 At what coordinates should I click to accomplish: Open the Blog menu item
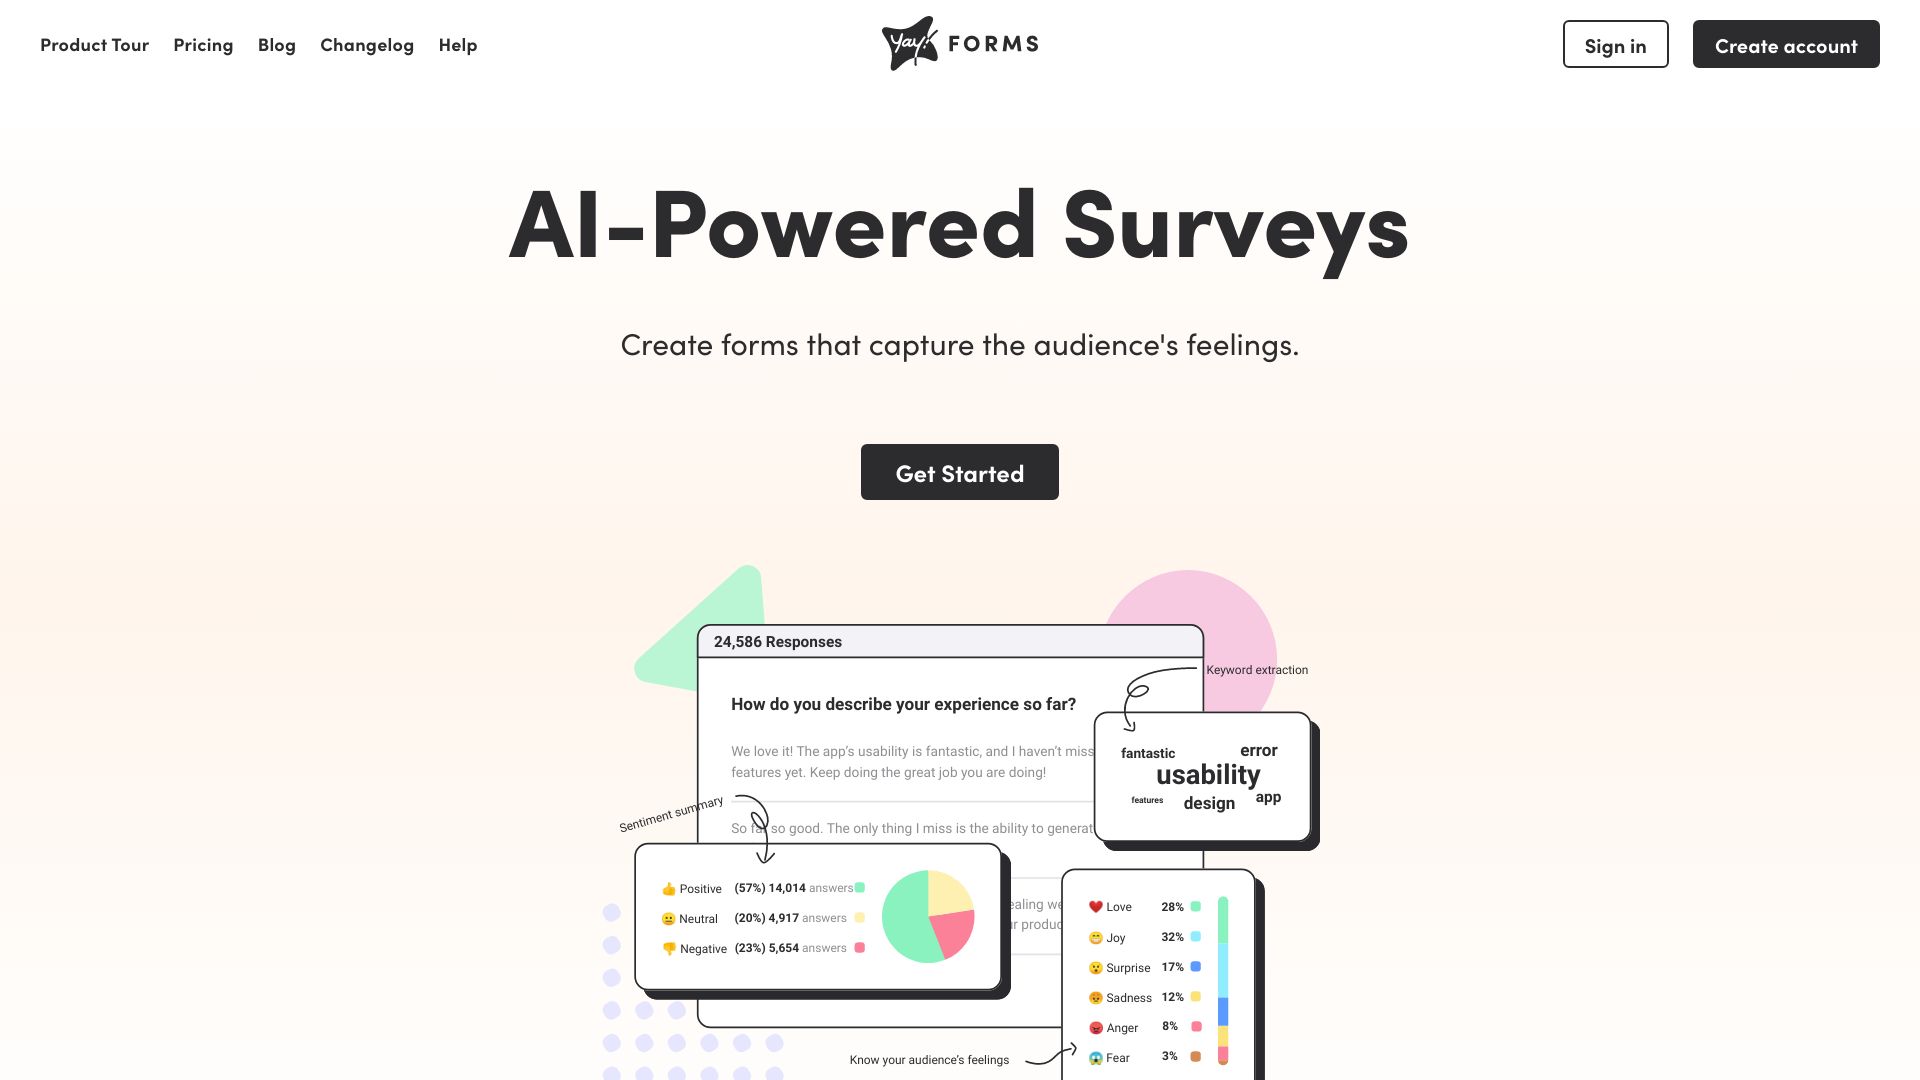coord(277,44)
